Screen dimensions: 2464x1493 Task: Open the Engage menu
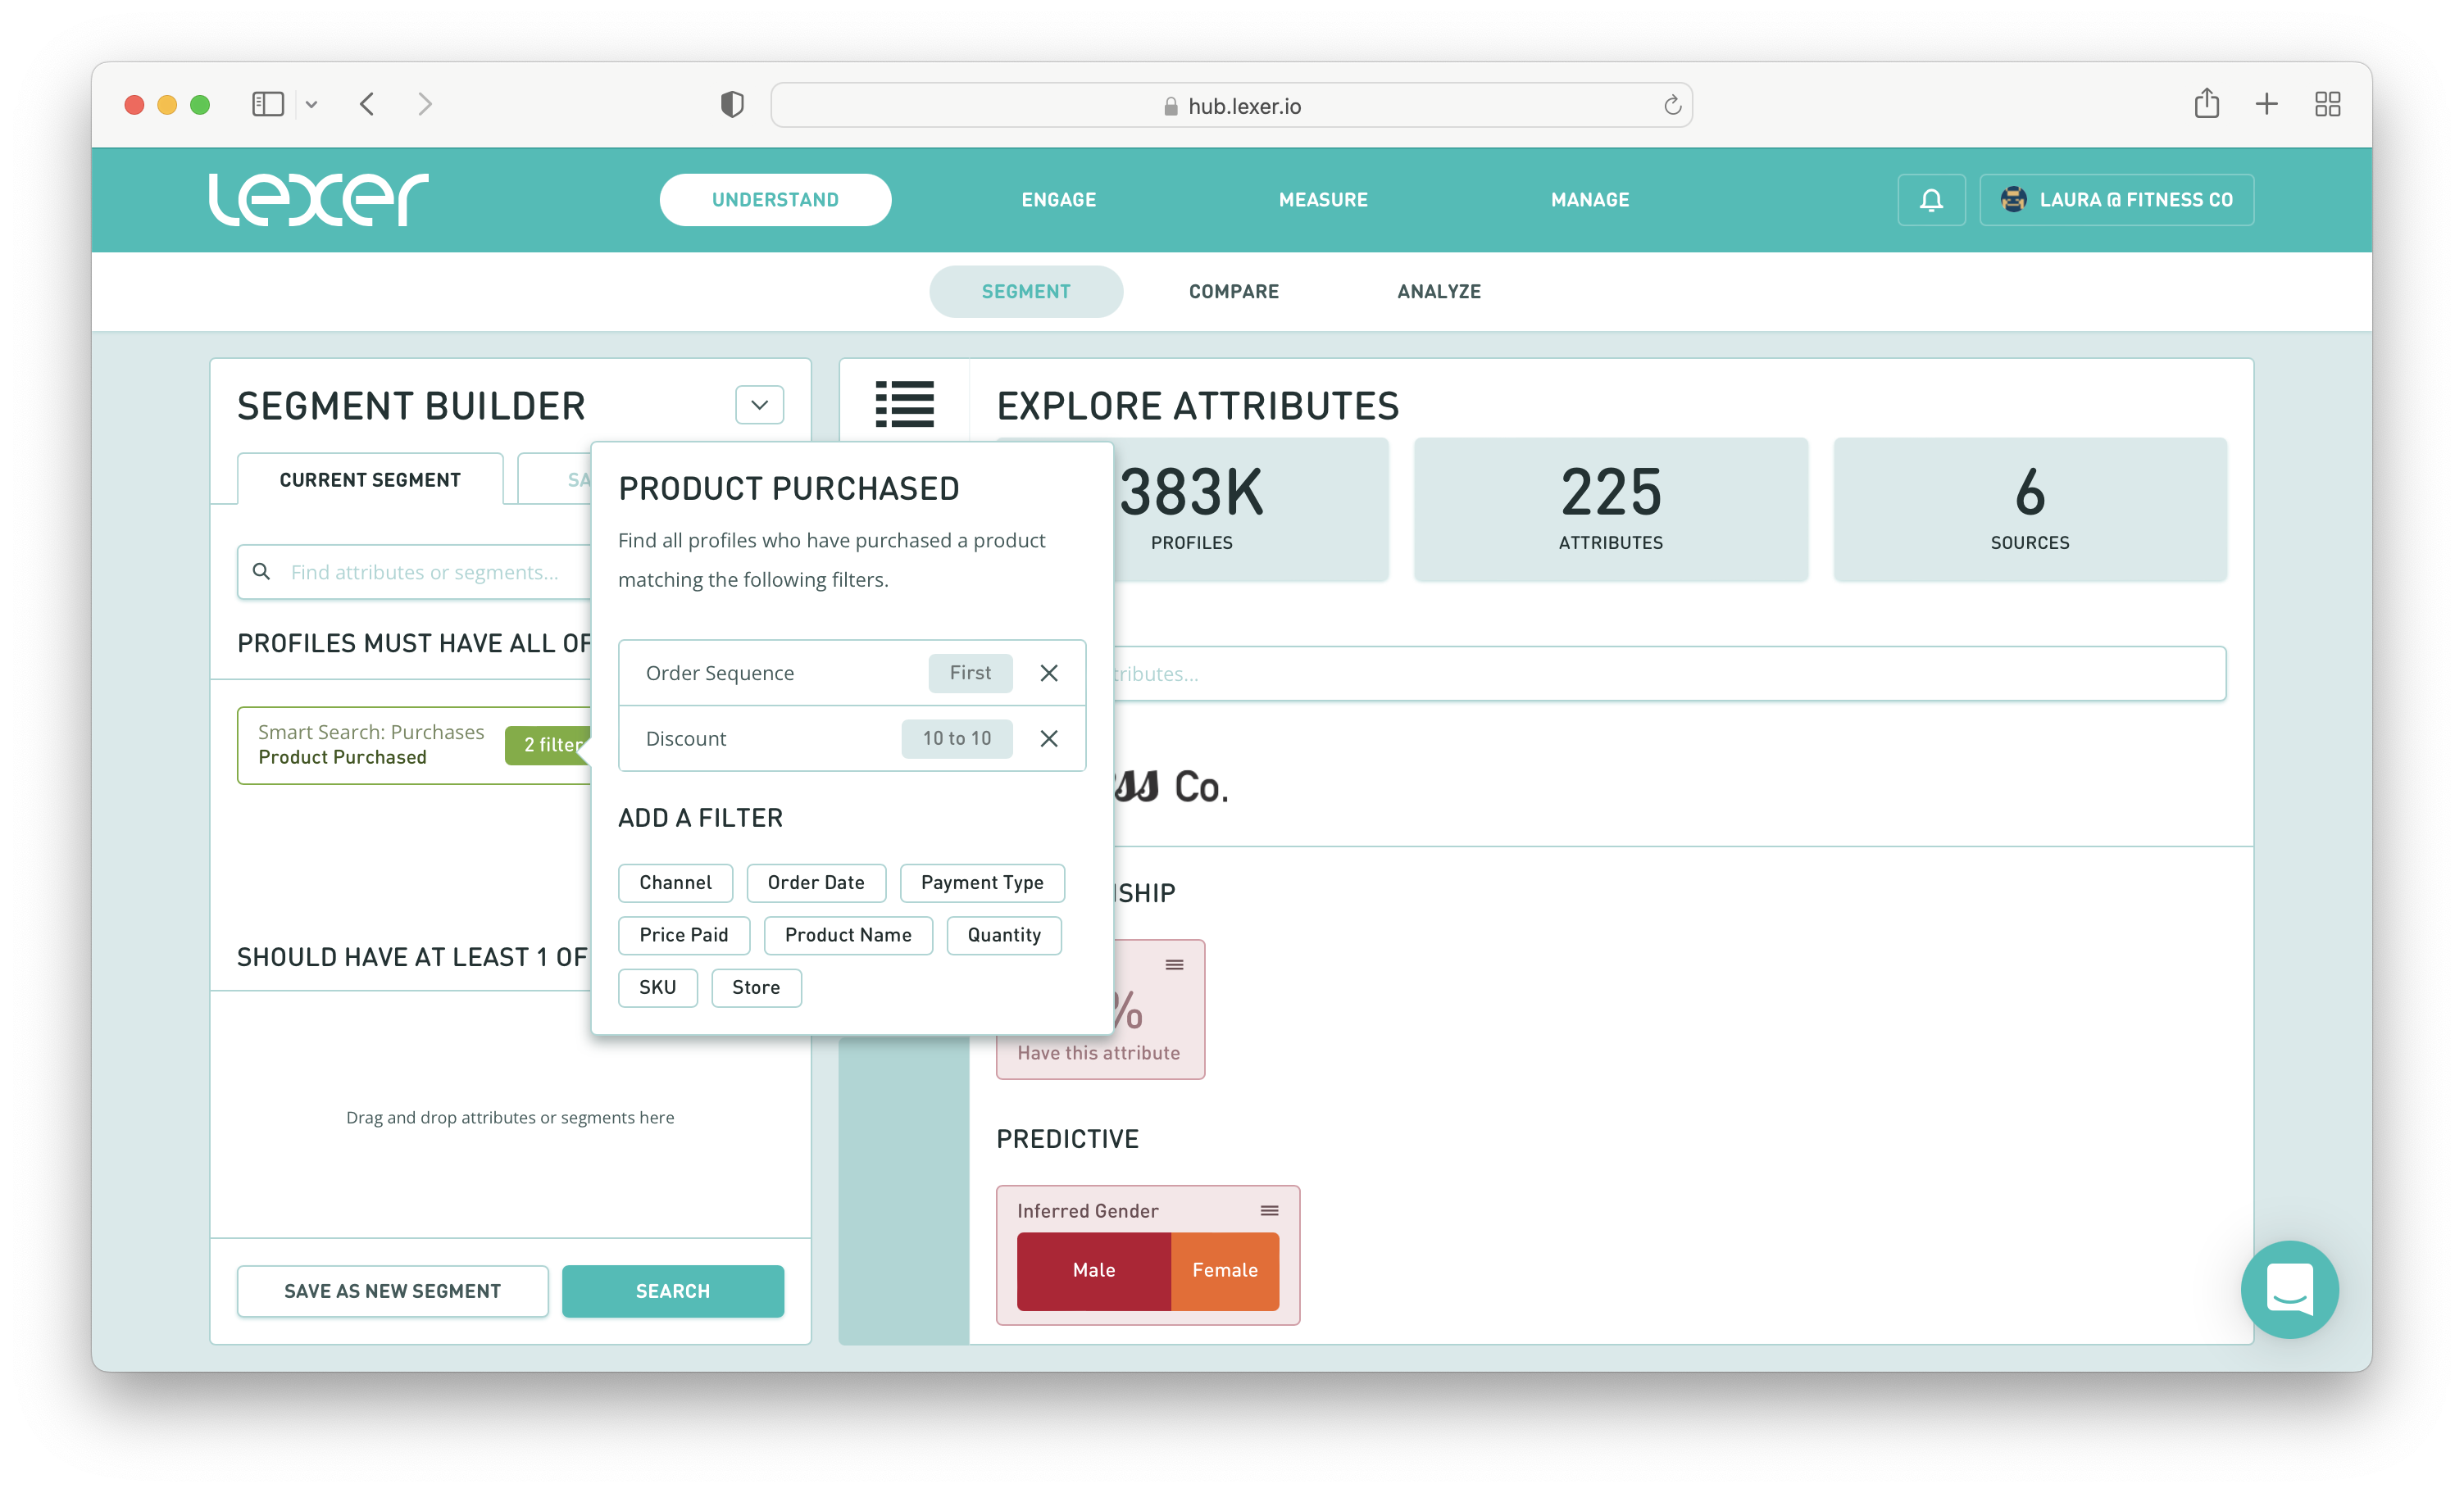[1058, 200]
